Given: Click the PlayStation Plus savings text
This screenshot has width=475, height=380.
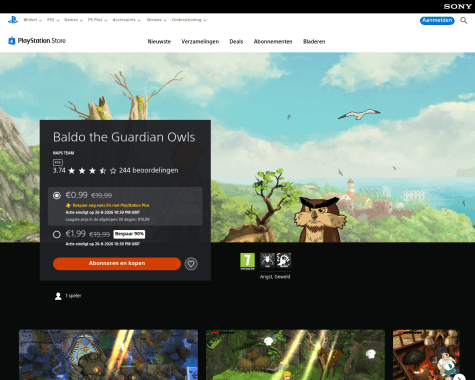Looking at the screenshot, I should [111, 205].
